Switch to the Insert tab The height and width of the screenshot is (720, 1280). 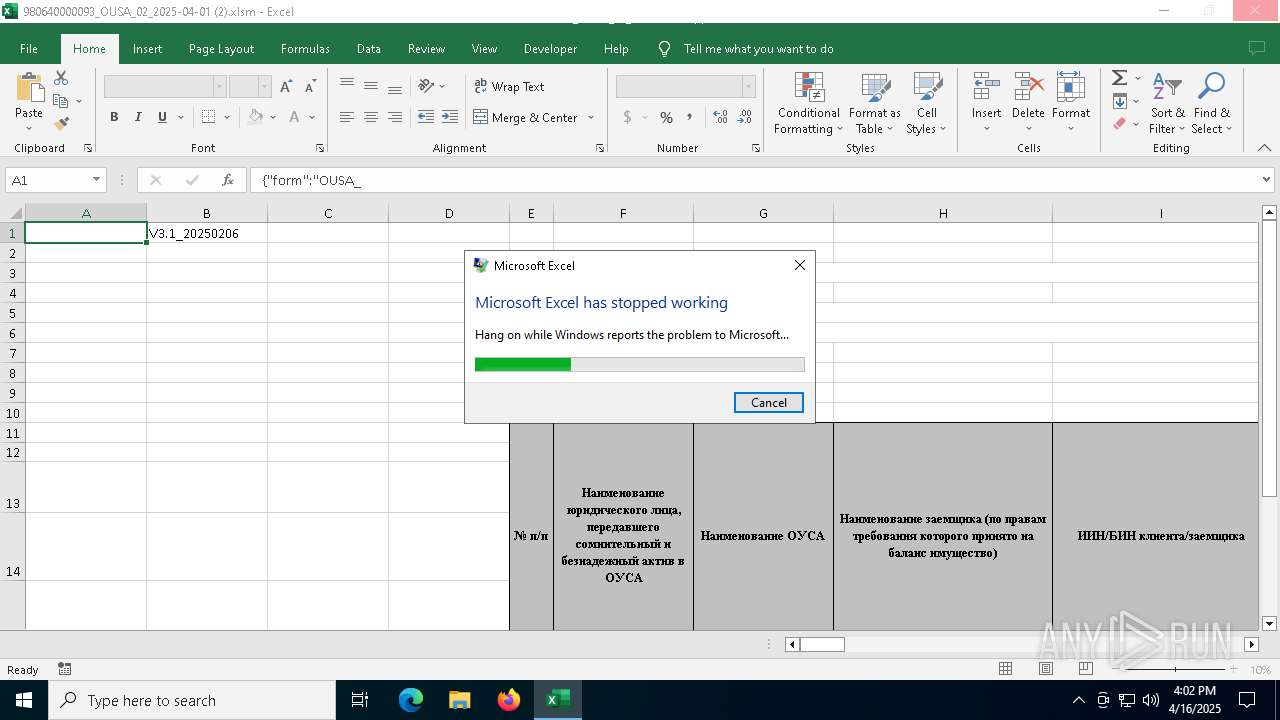coord(147,49)
